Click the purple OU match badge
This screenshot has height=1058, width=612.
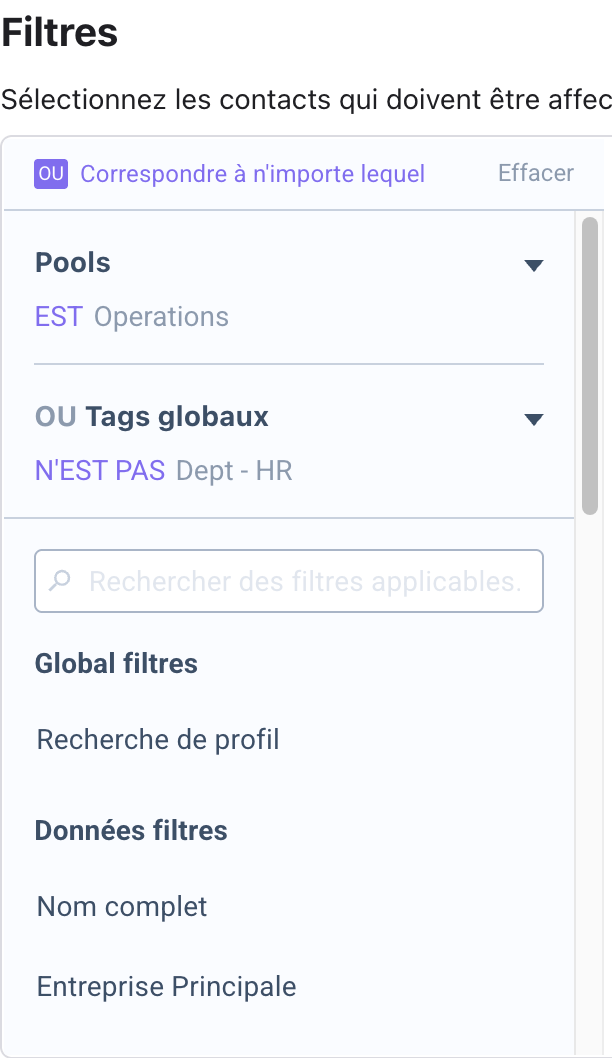pos(51,173)
